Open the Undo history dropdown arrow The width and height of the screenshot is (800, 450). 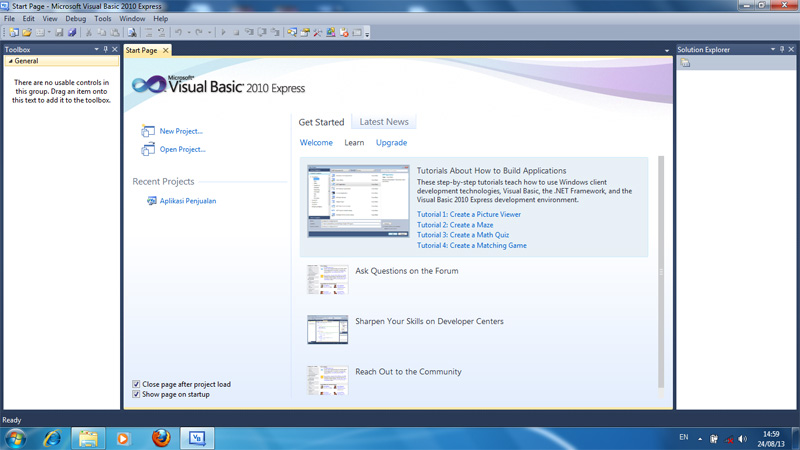pyautogui.click(x=189, y=33)
